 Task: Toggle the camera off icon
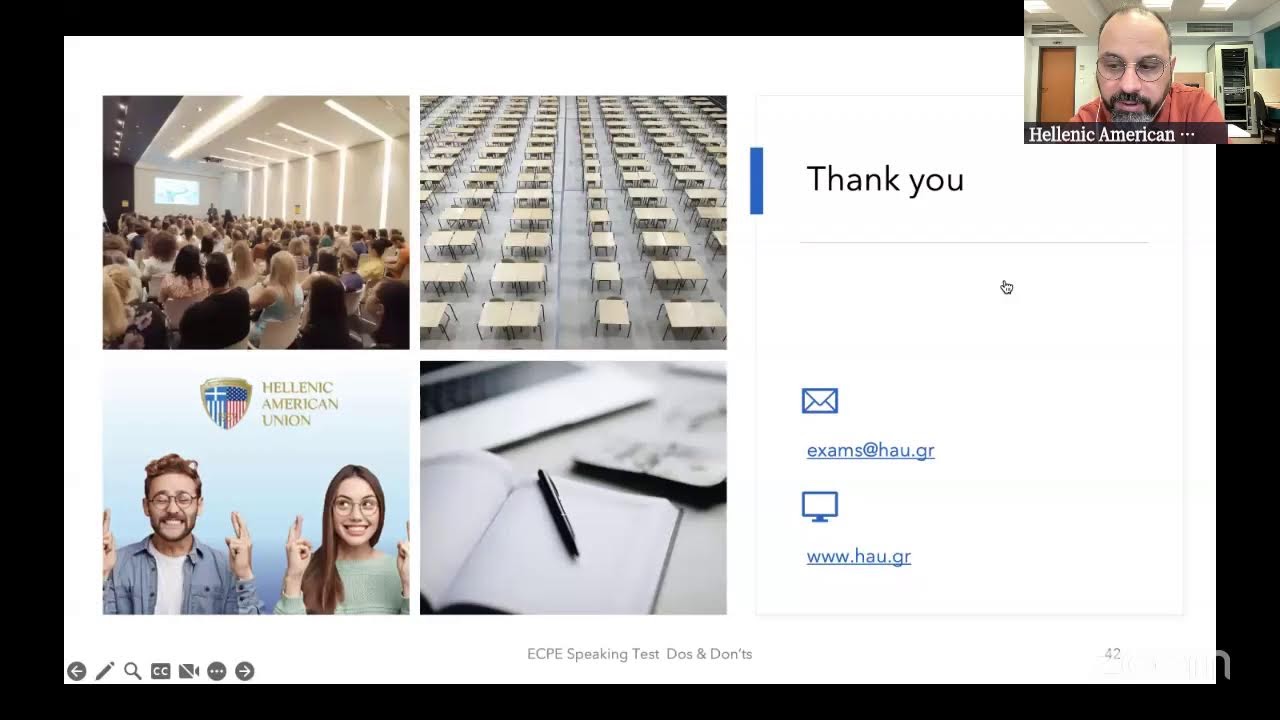click(x=188, y=671)
